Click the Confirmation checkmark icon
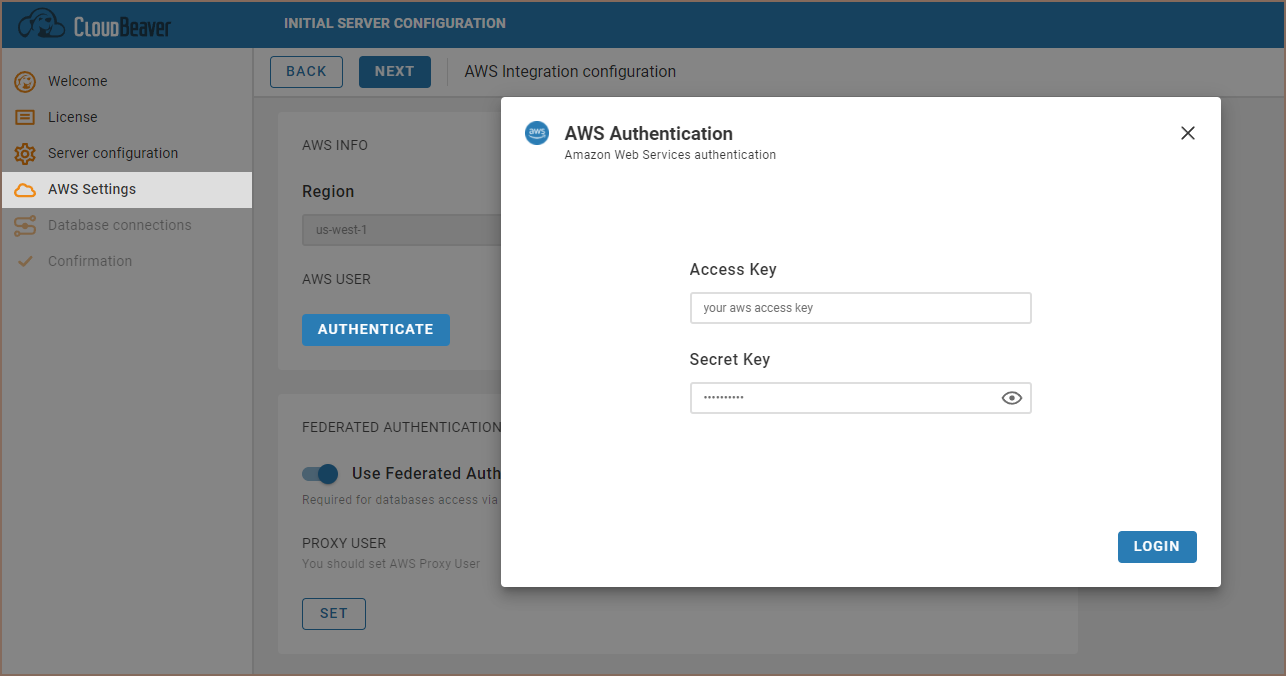This screenshot has height=676, width=1286. (25, 261)
